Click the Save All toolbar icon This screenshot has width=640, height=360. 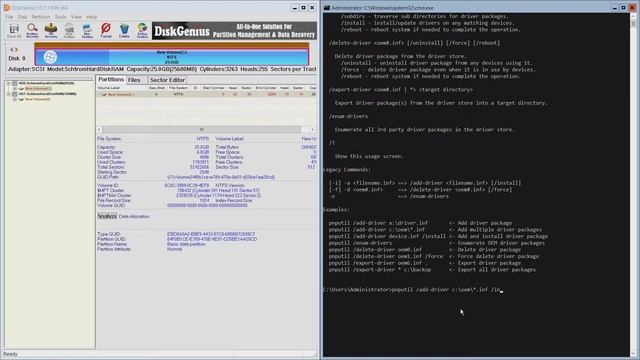coord(14,31)
